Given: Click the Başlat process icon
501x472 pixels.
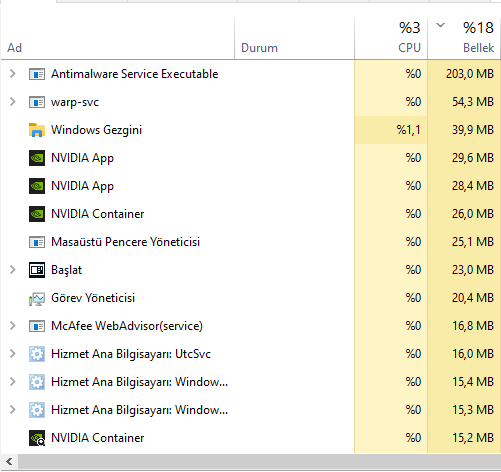Looking at the screenshot, I should coord(37,270).
